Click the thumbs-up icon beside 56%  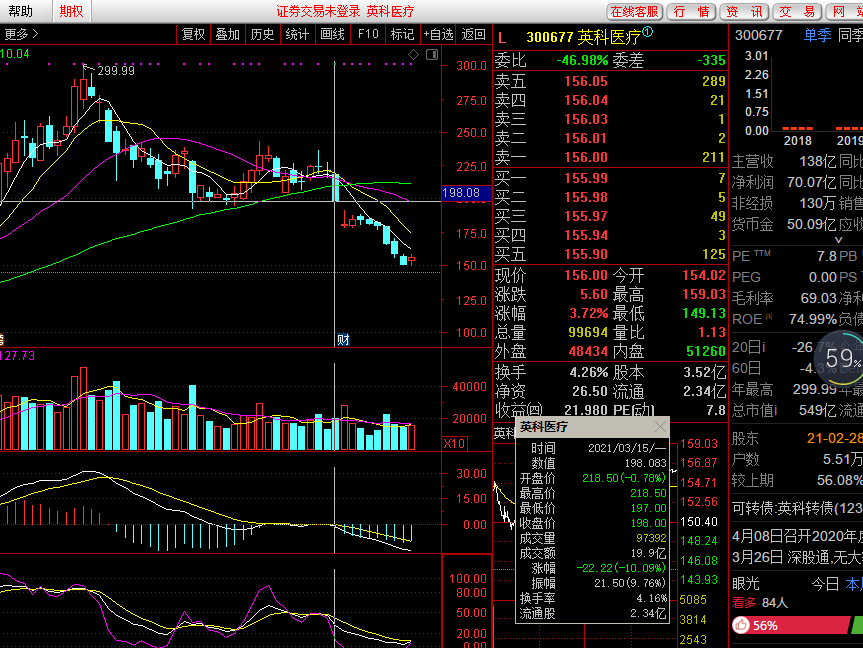pos(741,625)
